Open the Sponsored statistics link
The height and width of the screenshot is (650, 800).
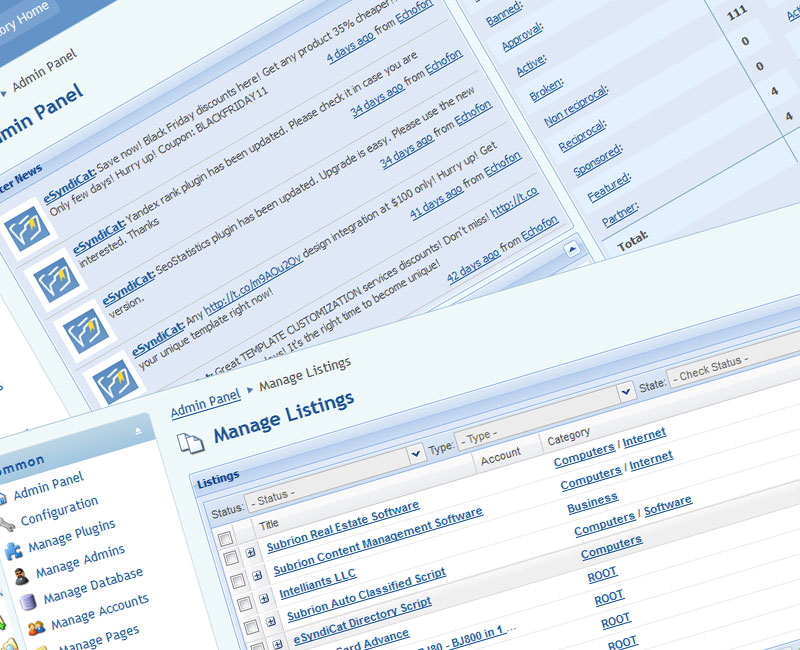pos(597,160)
